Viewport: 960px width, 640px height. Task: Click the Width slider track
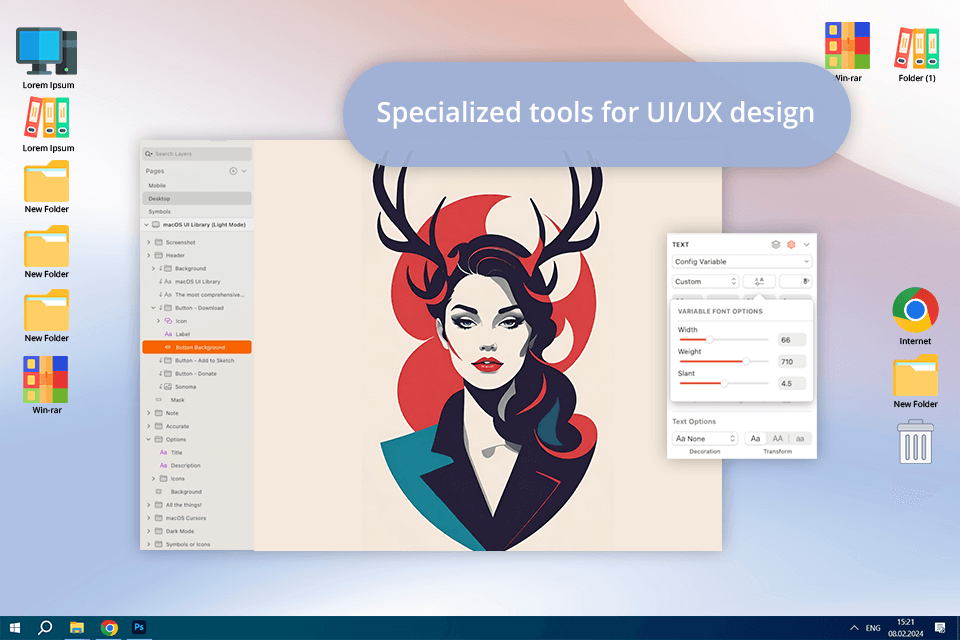724,339
